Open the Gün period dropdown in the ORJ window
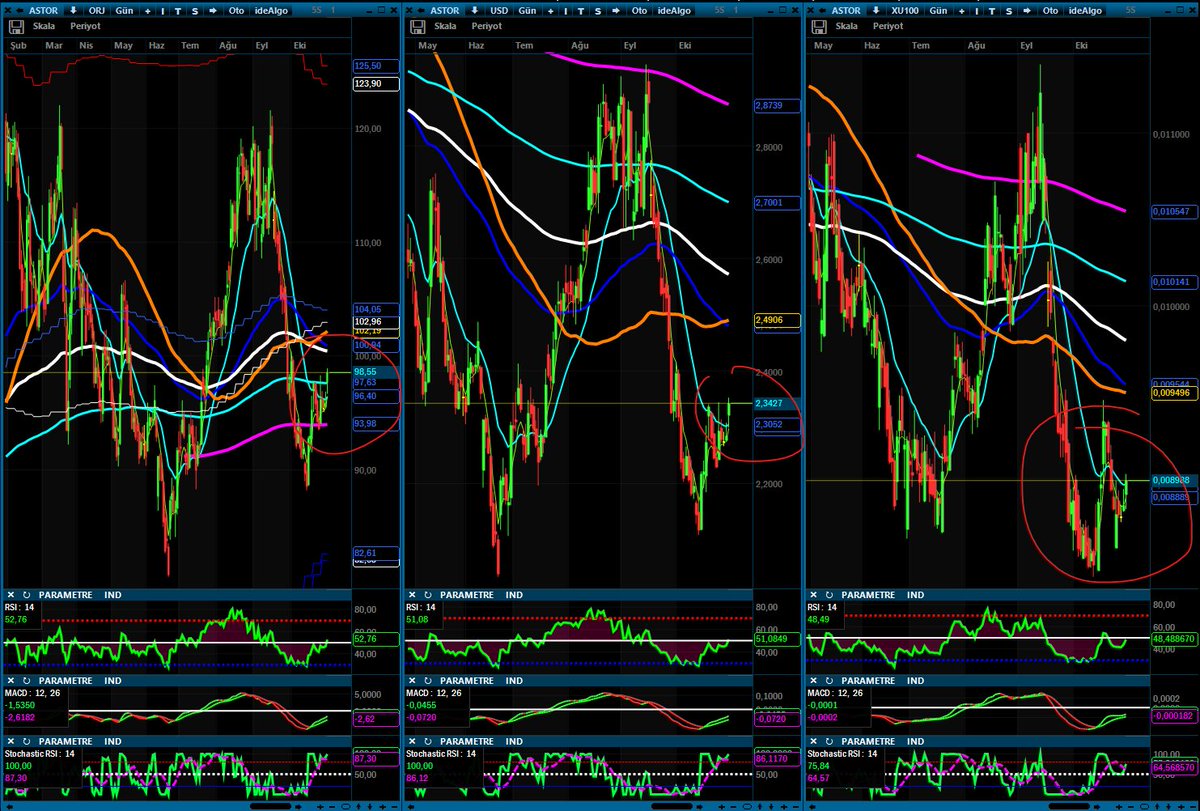The height and width of the screenshot is (811, 1200). [124, 11]
